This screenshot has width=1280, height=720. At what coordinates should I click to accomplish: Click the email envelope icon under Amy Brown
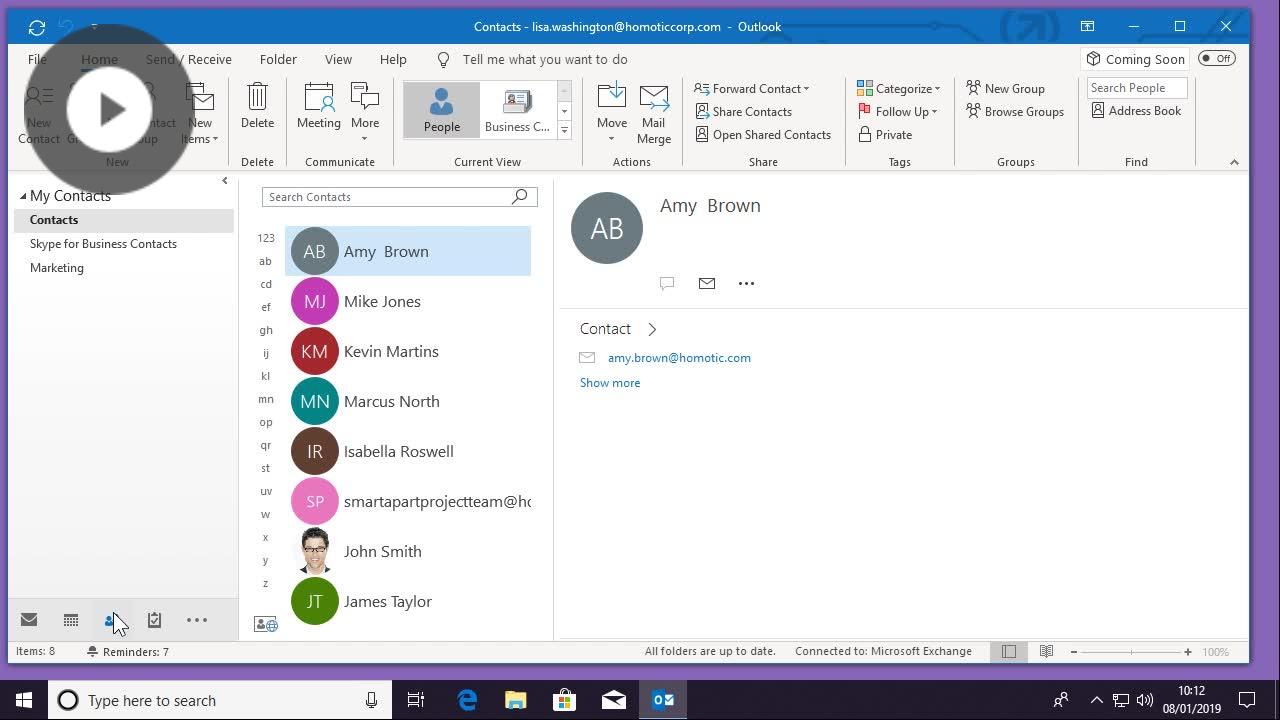pos(707,283)
